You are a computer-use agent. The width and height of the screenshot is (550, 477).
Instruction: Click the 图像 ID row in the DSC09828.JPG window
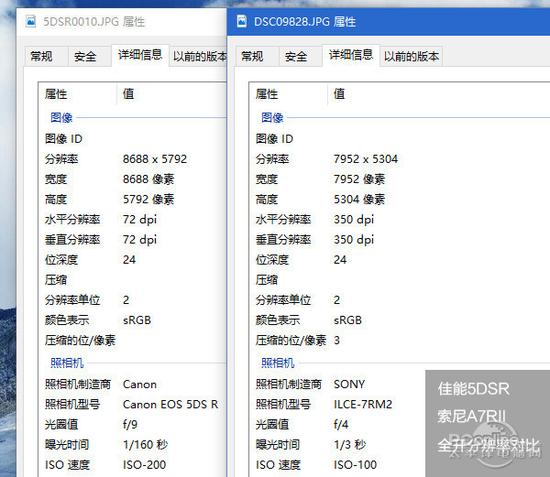point(400,139)
